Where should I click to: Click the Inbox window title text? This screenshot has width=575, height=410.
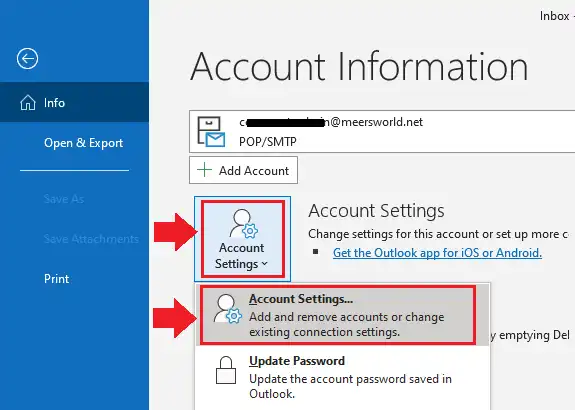pyautogui.click(x=554, y=16)
